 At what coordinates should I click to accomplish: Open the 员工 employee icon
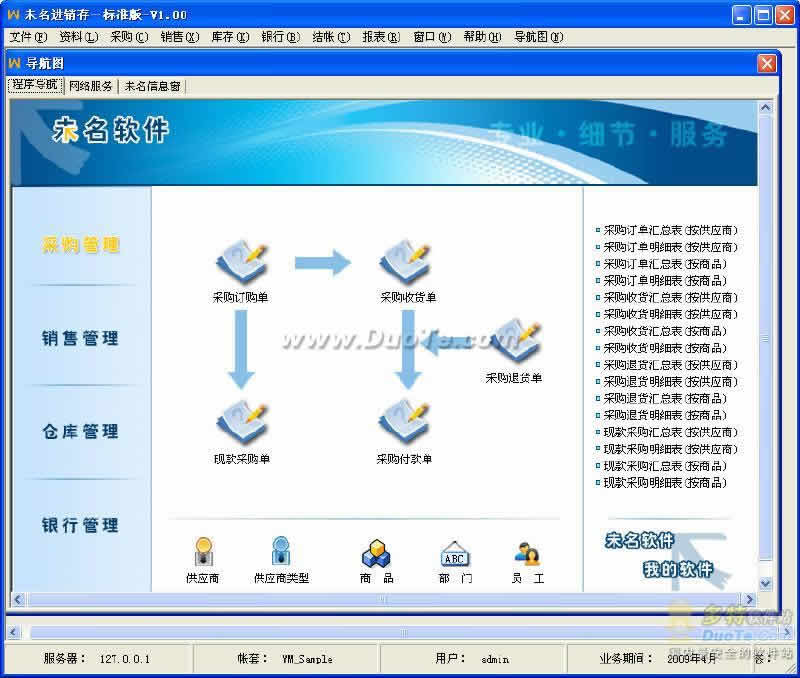(x=528, y=554)
